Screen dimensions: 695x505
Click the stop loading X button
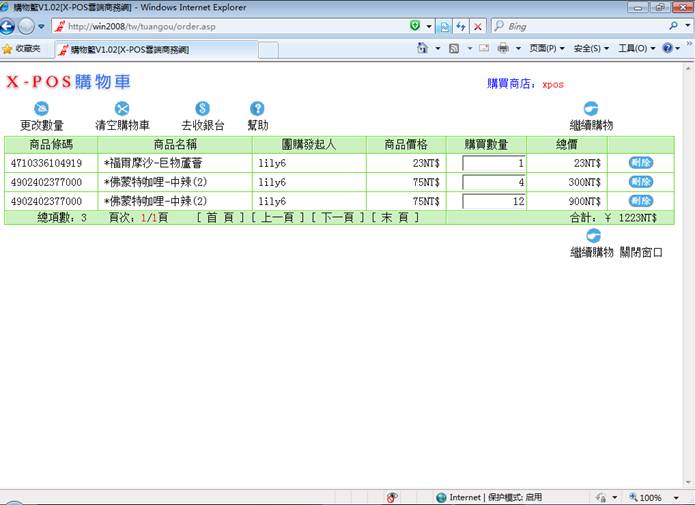tap(478, 27)
